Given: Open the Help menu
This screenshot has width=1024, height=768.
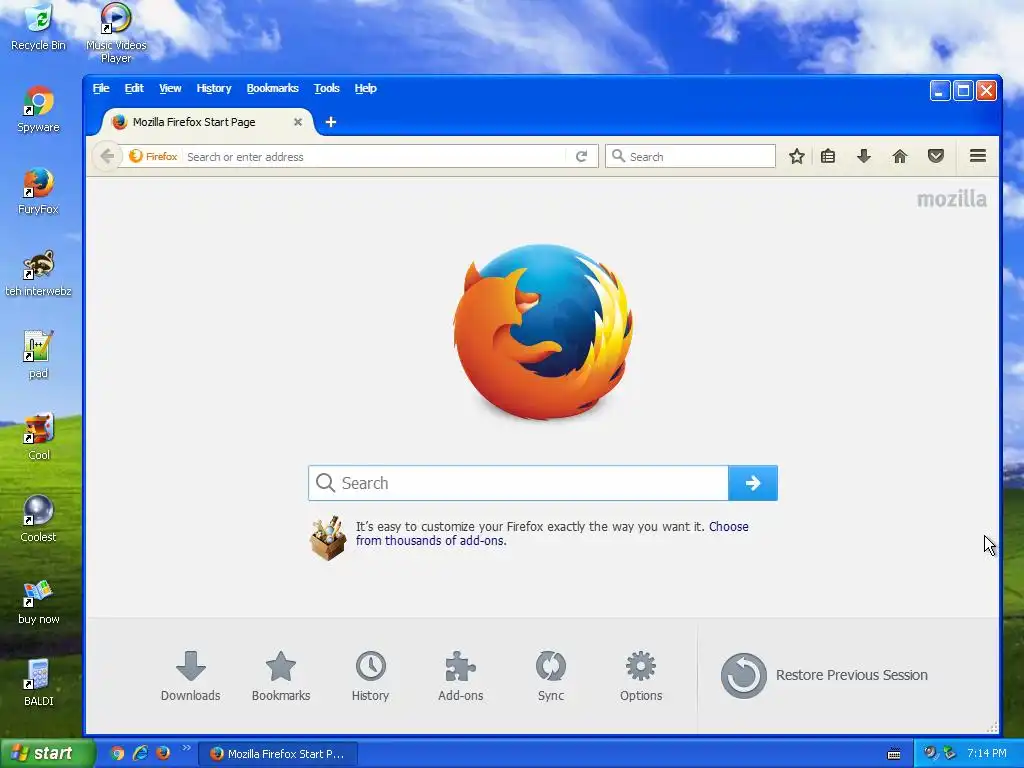Looking at the screenshot, I should coord(366,88).
